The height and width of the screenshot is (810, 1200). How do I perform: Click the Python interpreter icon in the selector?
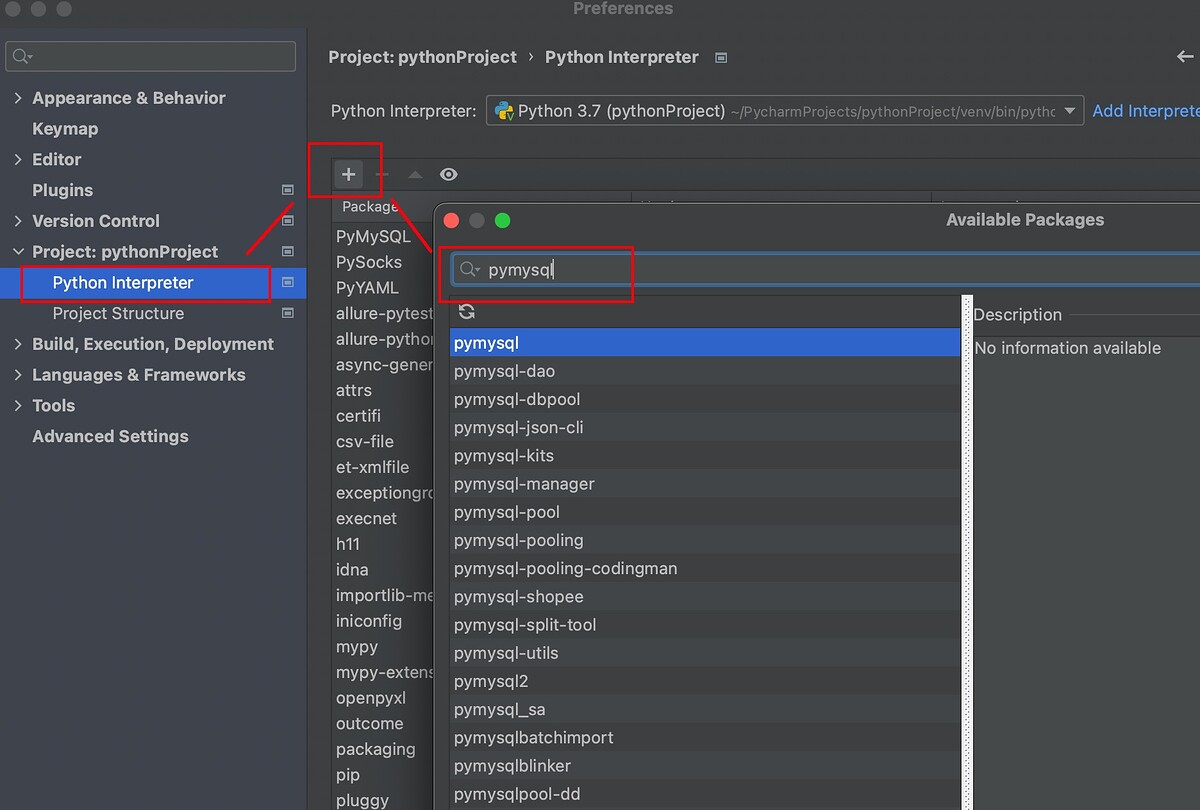tap(502, 111)
